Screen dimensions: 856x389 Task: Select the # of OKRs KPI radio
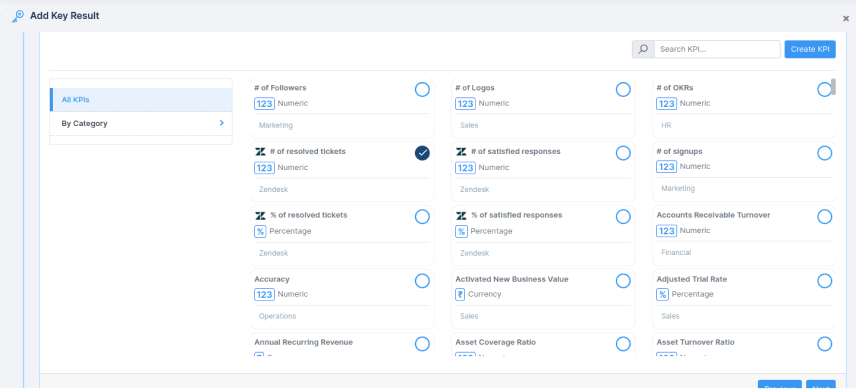pyautogui.click(x=824, y=89)
